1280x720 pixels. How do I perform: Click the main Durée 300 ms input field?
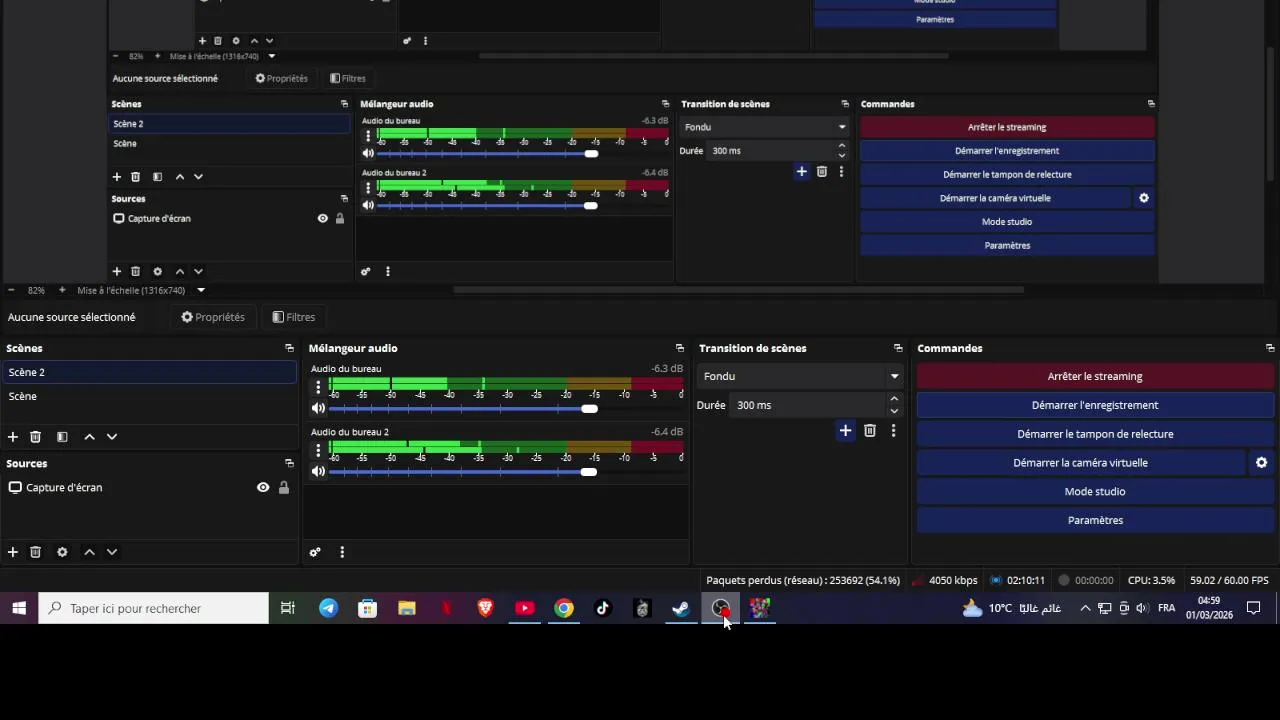[x=808, y=405]
